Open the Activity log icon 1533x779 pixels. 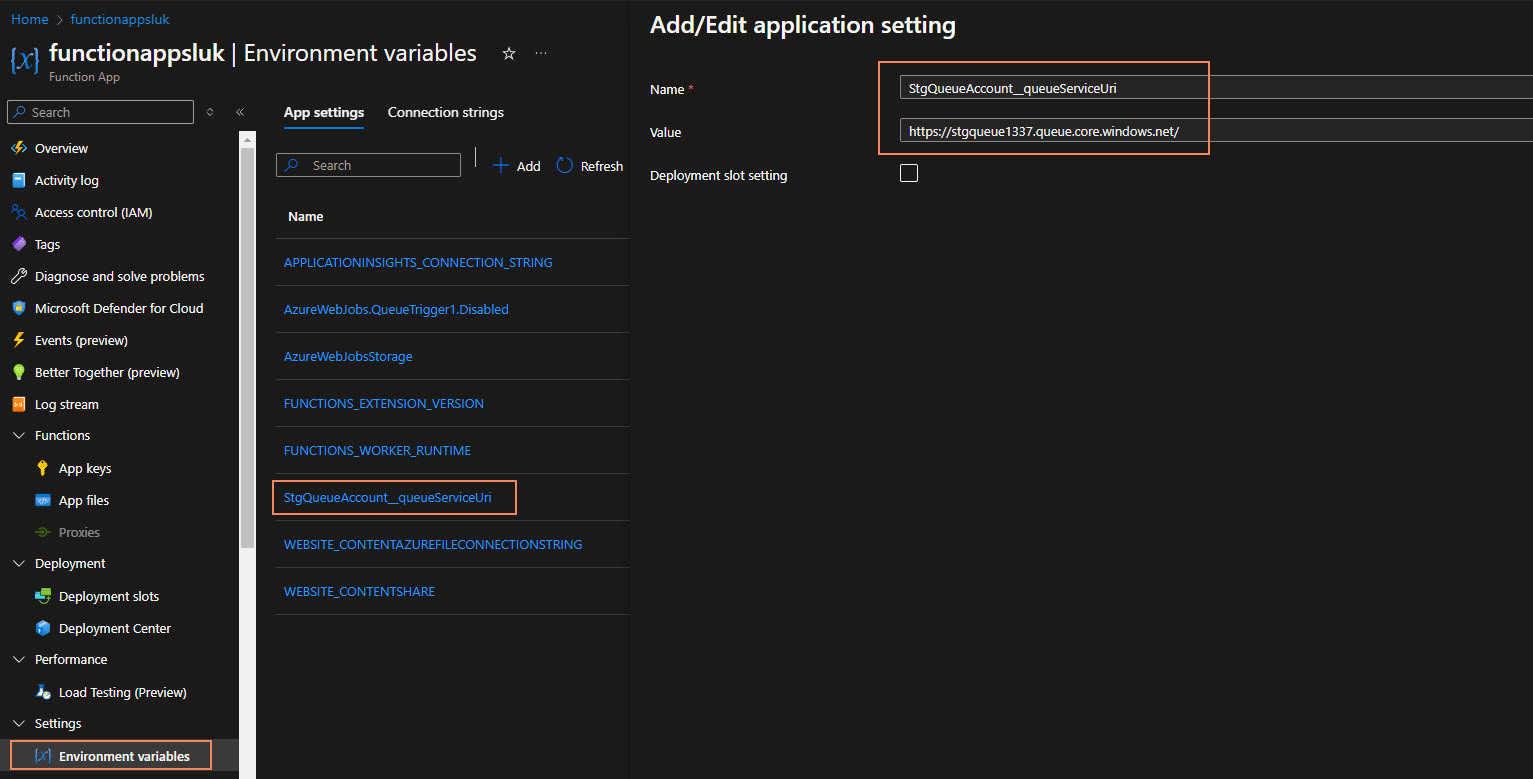click(18, 180)
